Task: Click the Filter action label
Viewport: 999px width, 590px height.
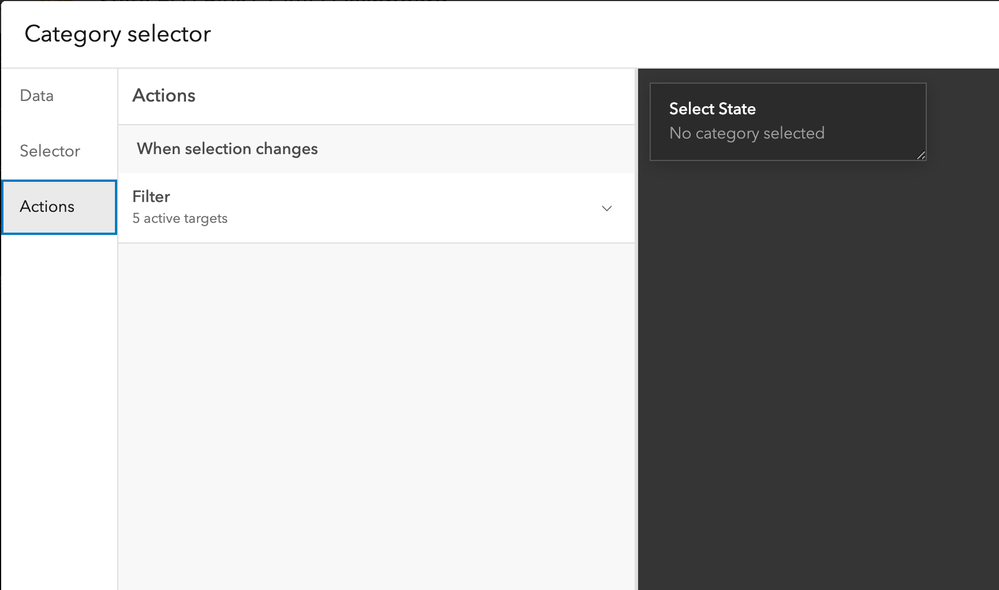Action: (x=151, y=197)
